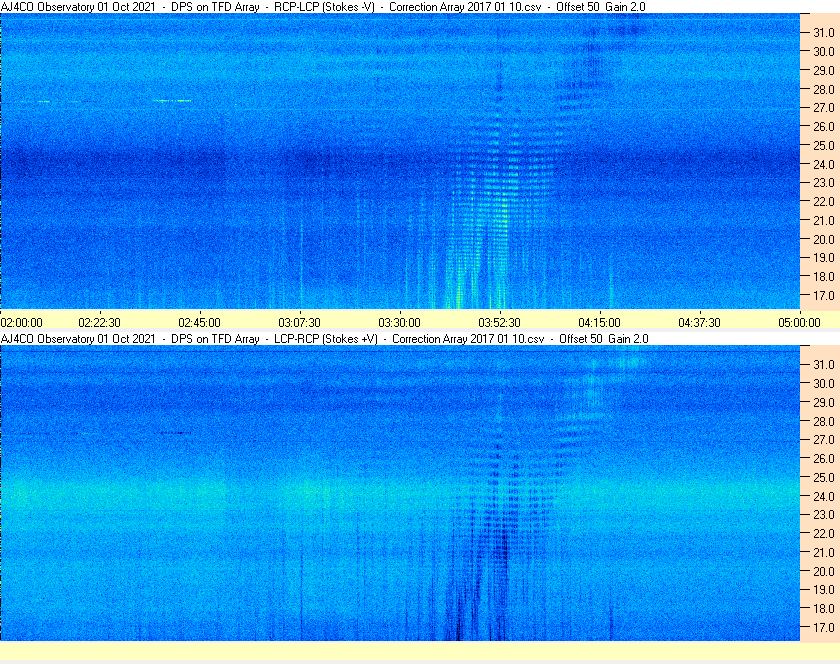Pick the 24.0 frequency label in Stokes +V panel
The height and width of the screenshot is (664, 840).
click(x=824, y=496)
